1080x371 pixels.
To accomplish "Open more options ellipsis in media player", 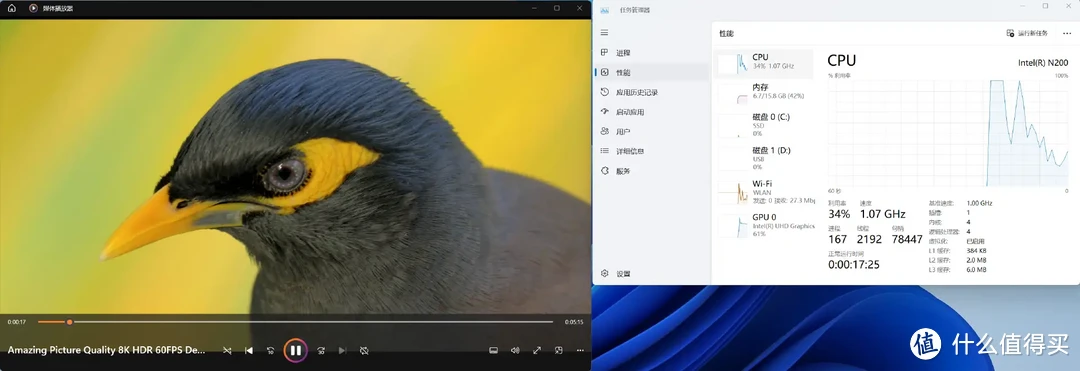I will (580, 350).
